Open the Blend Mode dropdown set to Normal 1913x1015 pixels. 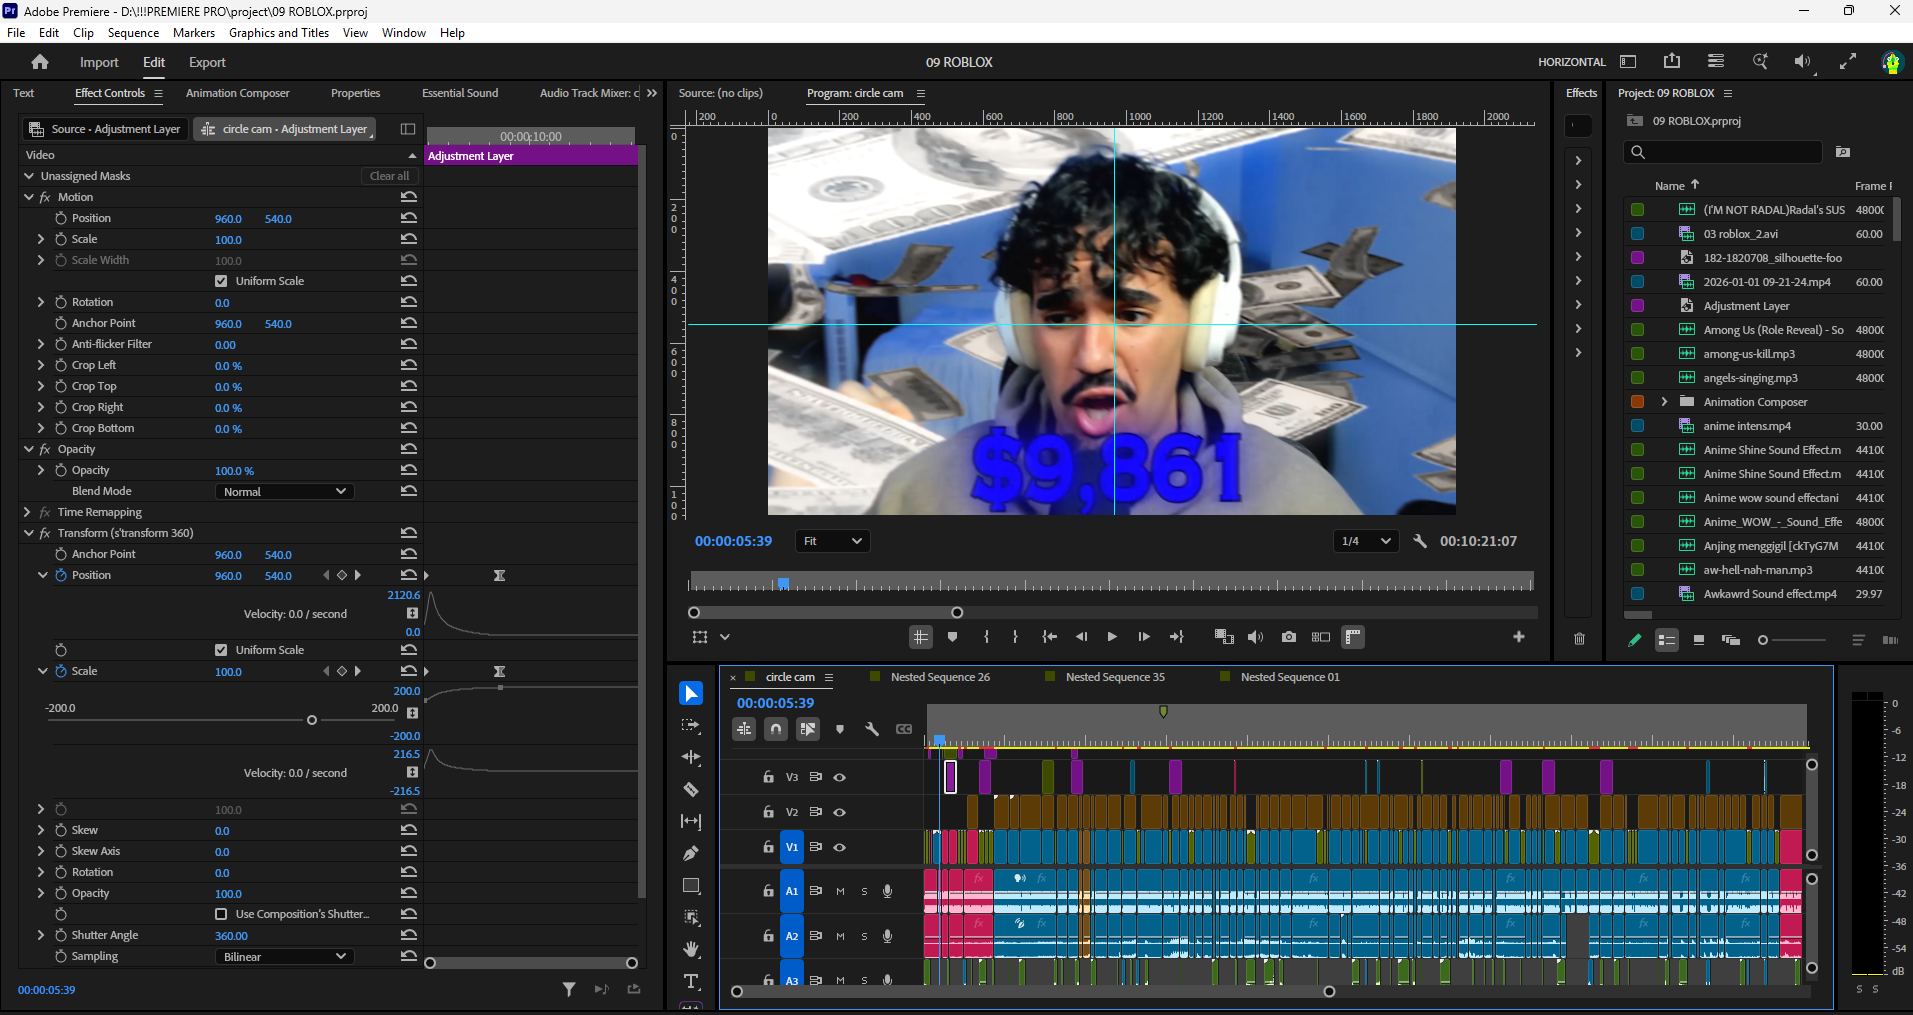pos(285,491)
